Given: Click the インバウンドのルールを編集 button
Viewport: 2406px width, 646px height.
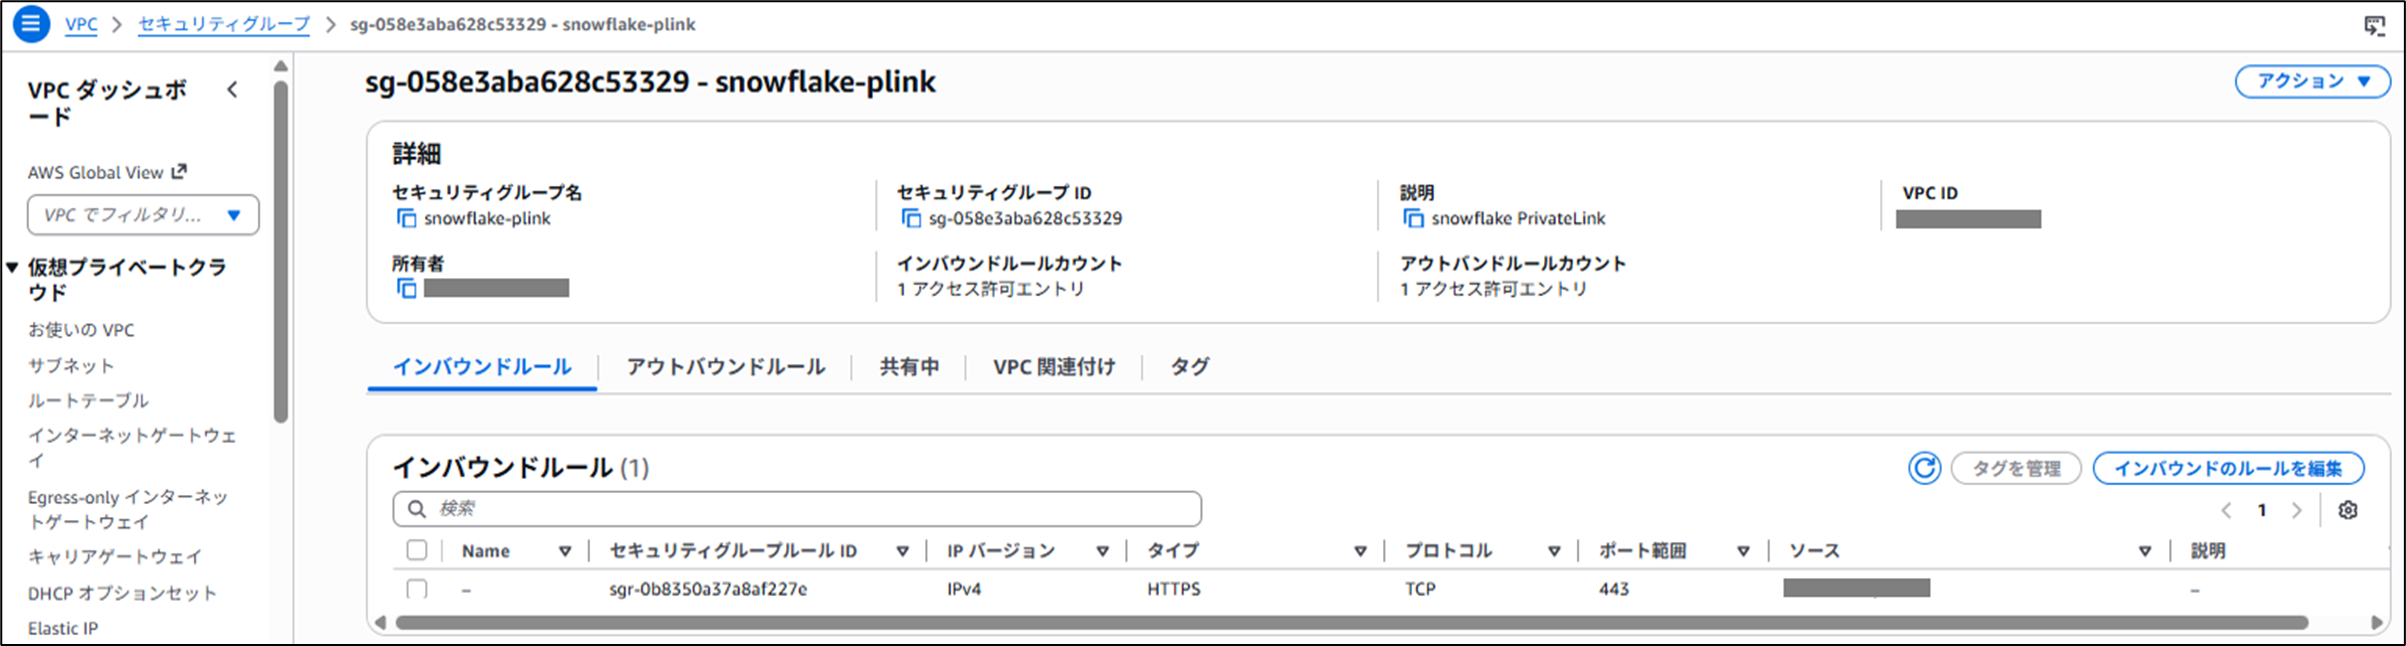Looking at the screenshot, I should click(2228, 468).
